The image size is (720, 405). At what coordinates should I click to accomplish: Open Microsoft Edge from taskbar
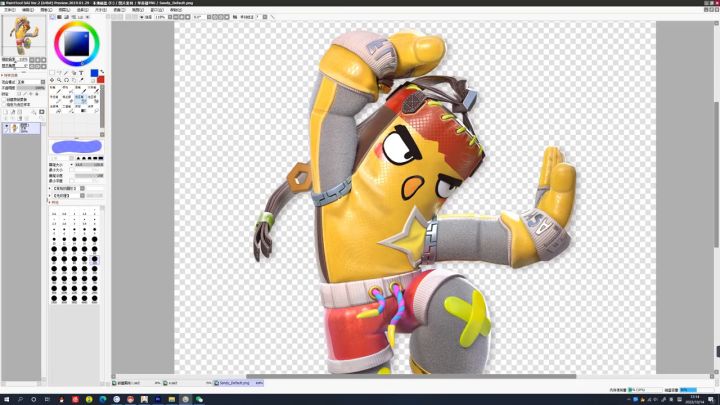point(103,399)
